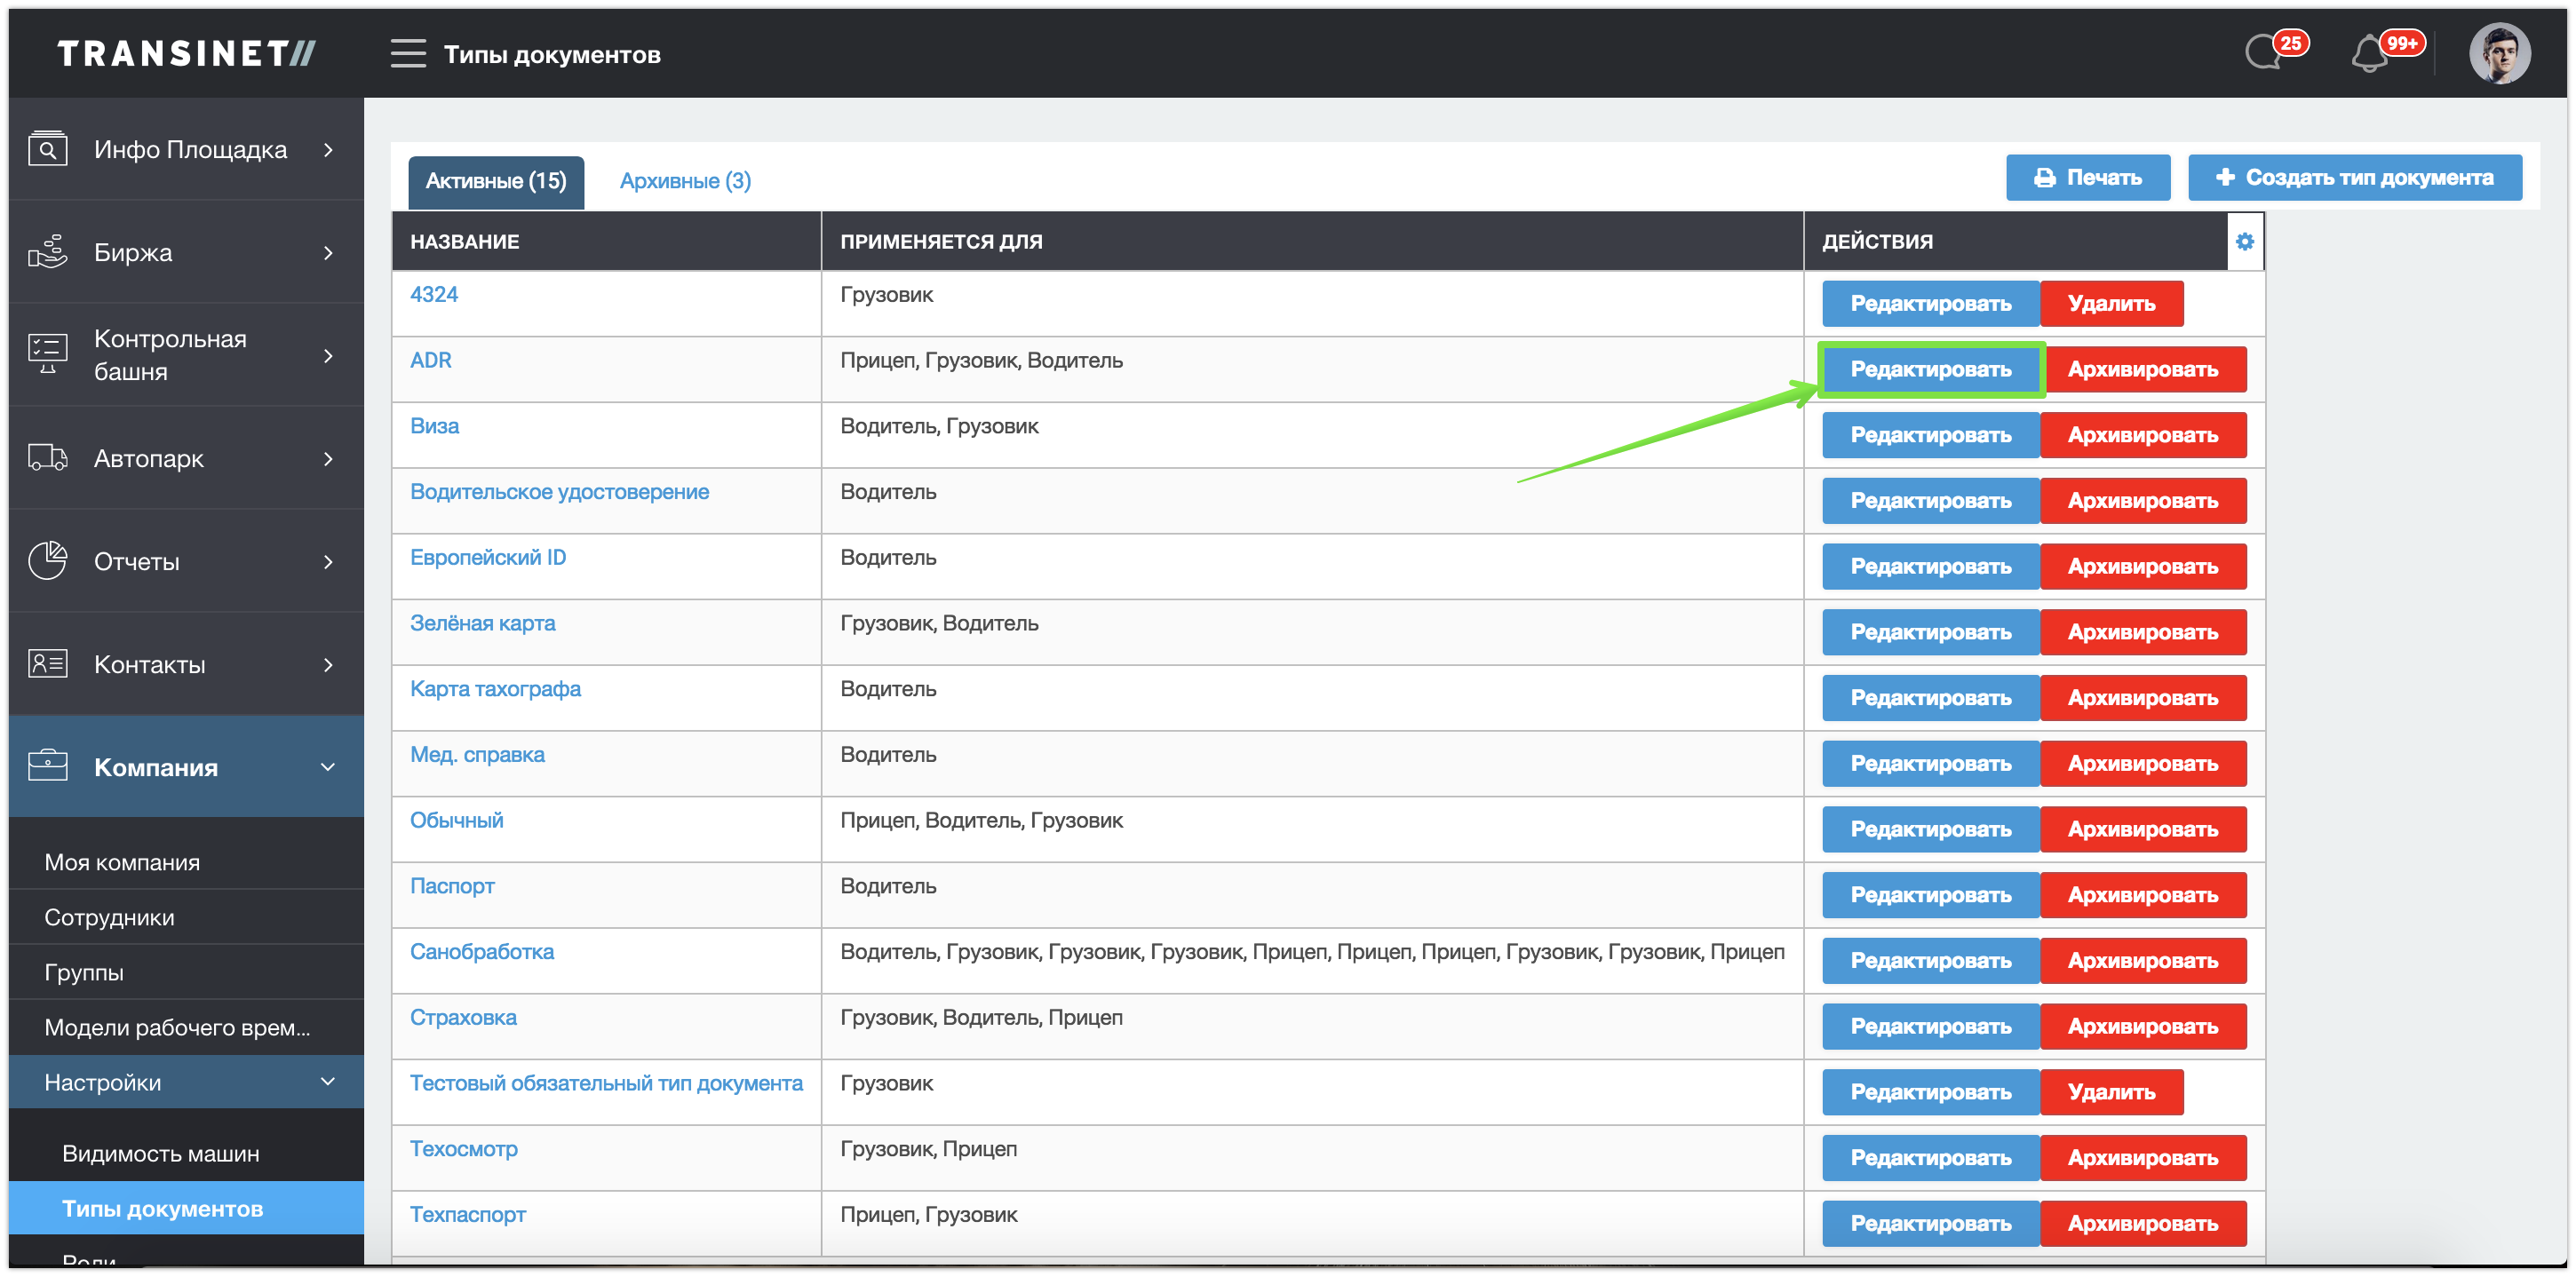2576x1277 pixels.
Task: Collapse the Компания section chevron
Action: click(328, 767)
